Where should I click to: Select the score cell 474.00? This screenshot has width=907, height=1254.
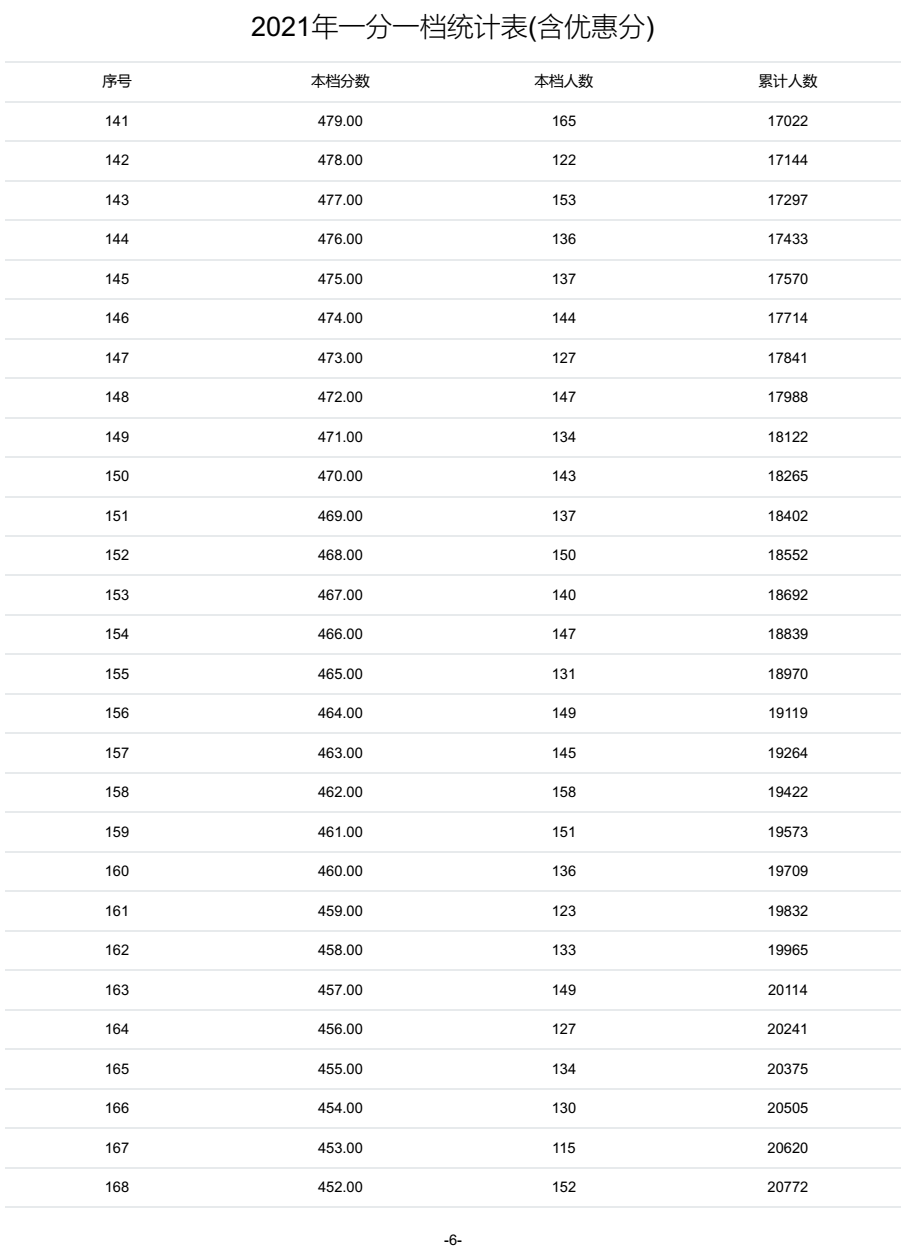tap(340, 319)
